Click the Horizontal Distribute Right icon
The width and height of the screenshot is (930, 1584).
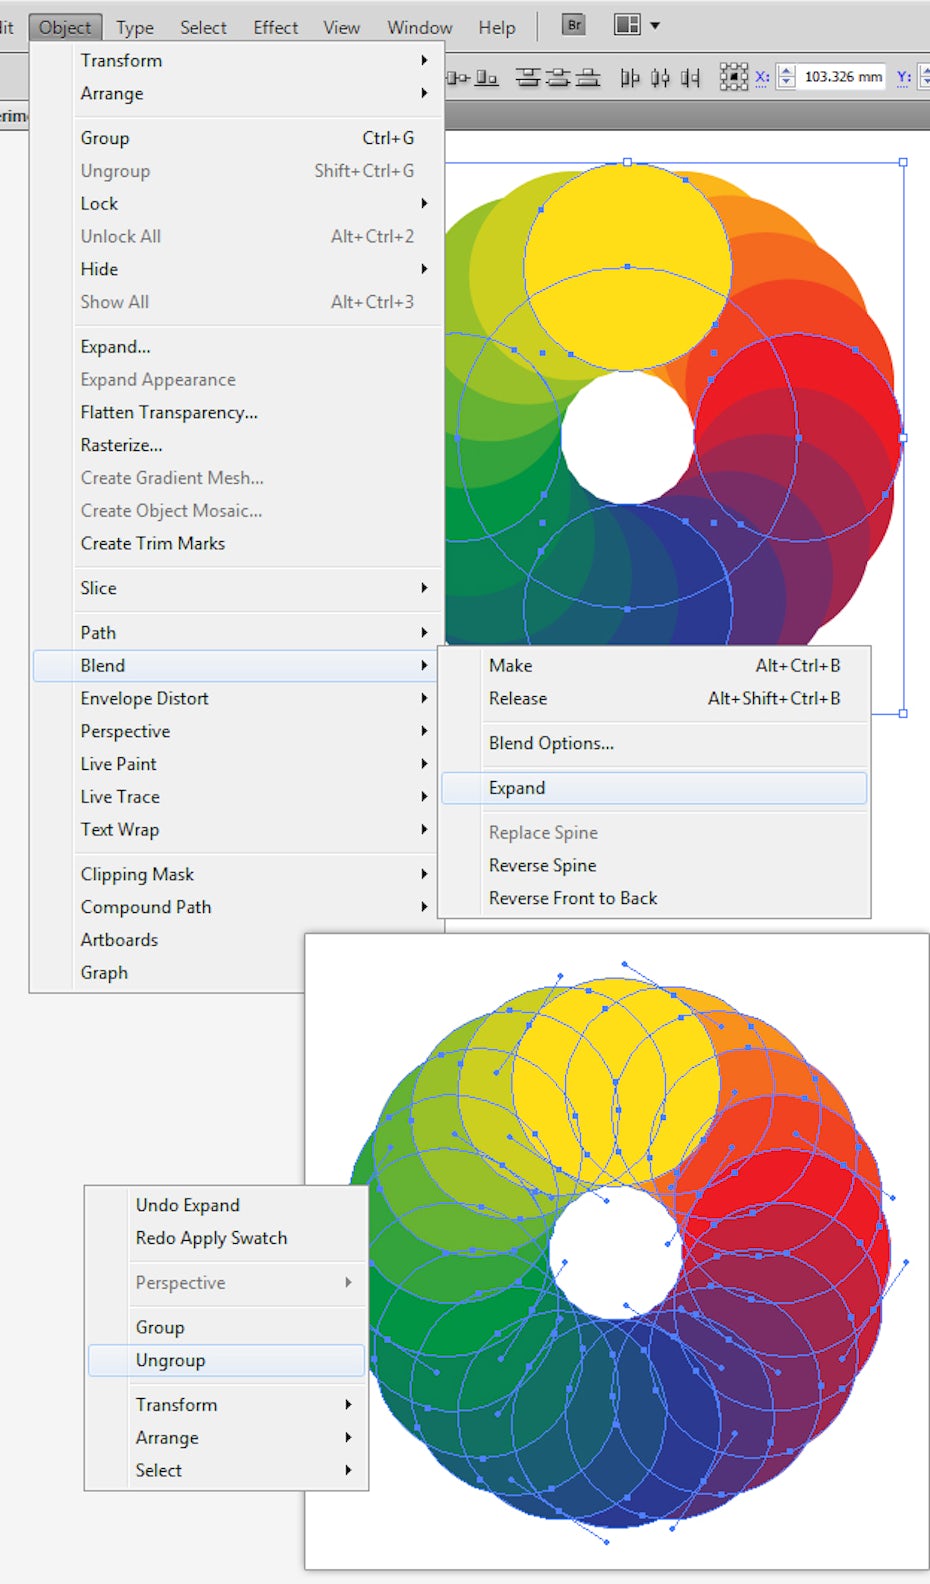690,77
